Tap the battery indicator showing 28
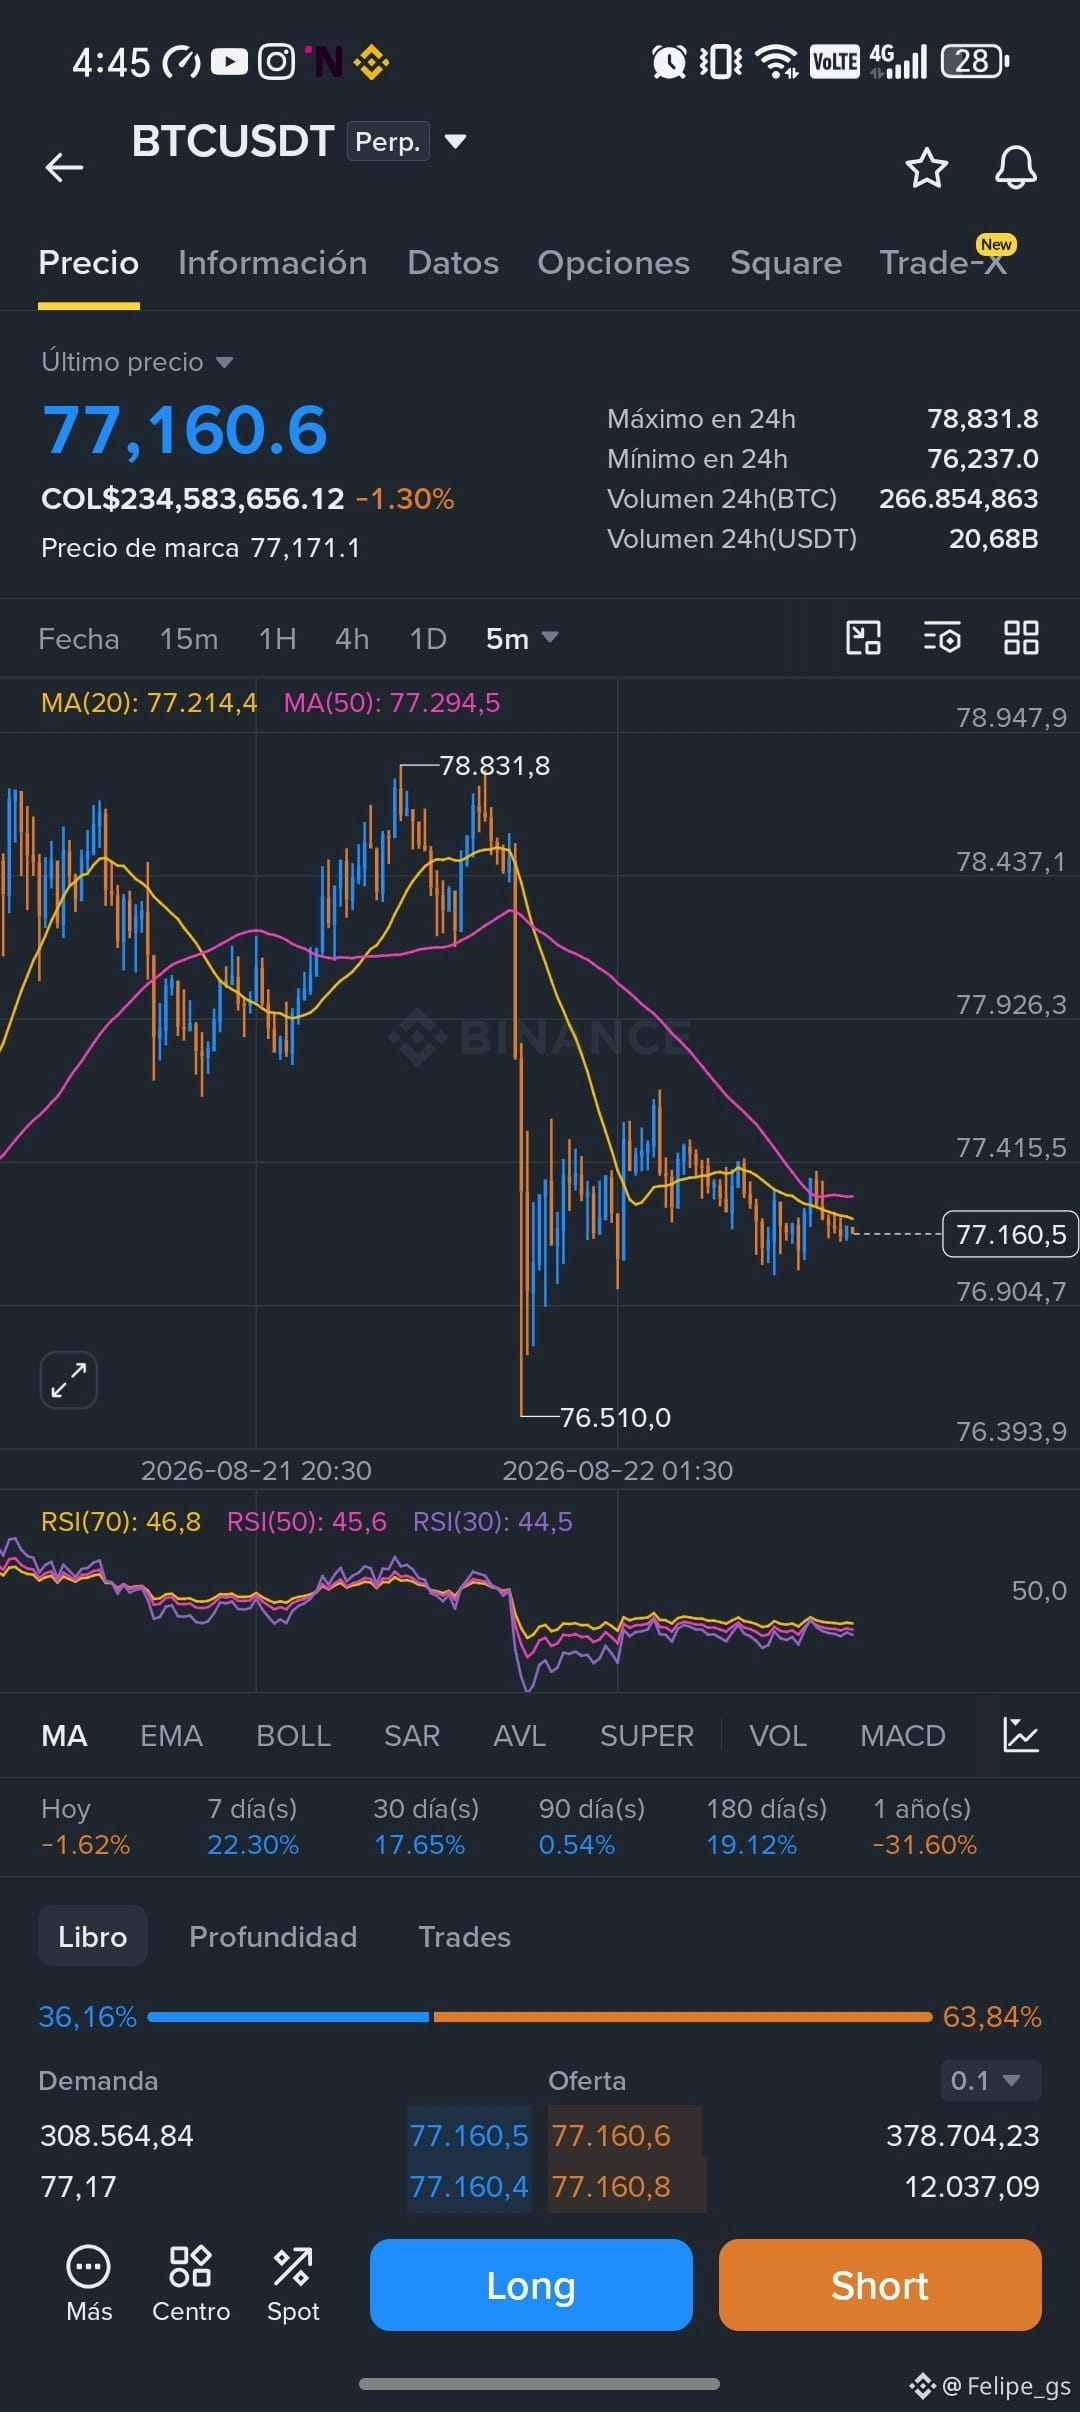The image size is (1080, 2412). [x=975, y=62]
